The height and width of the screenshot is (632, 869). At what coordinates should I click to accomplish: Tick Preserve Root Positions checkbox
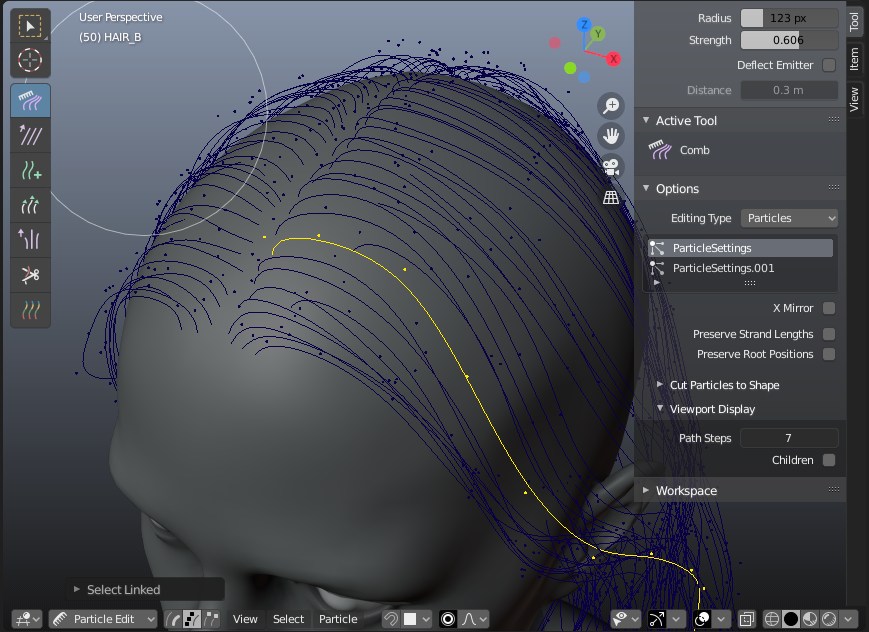(x=829, y=354)
